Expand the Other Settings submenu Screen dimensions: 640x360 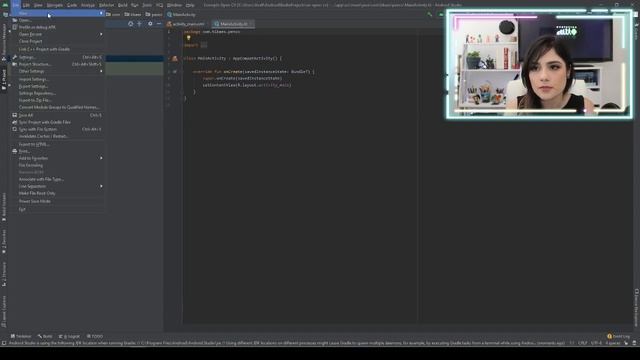coord(58,71)
